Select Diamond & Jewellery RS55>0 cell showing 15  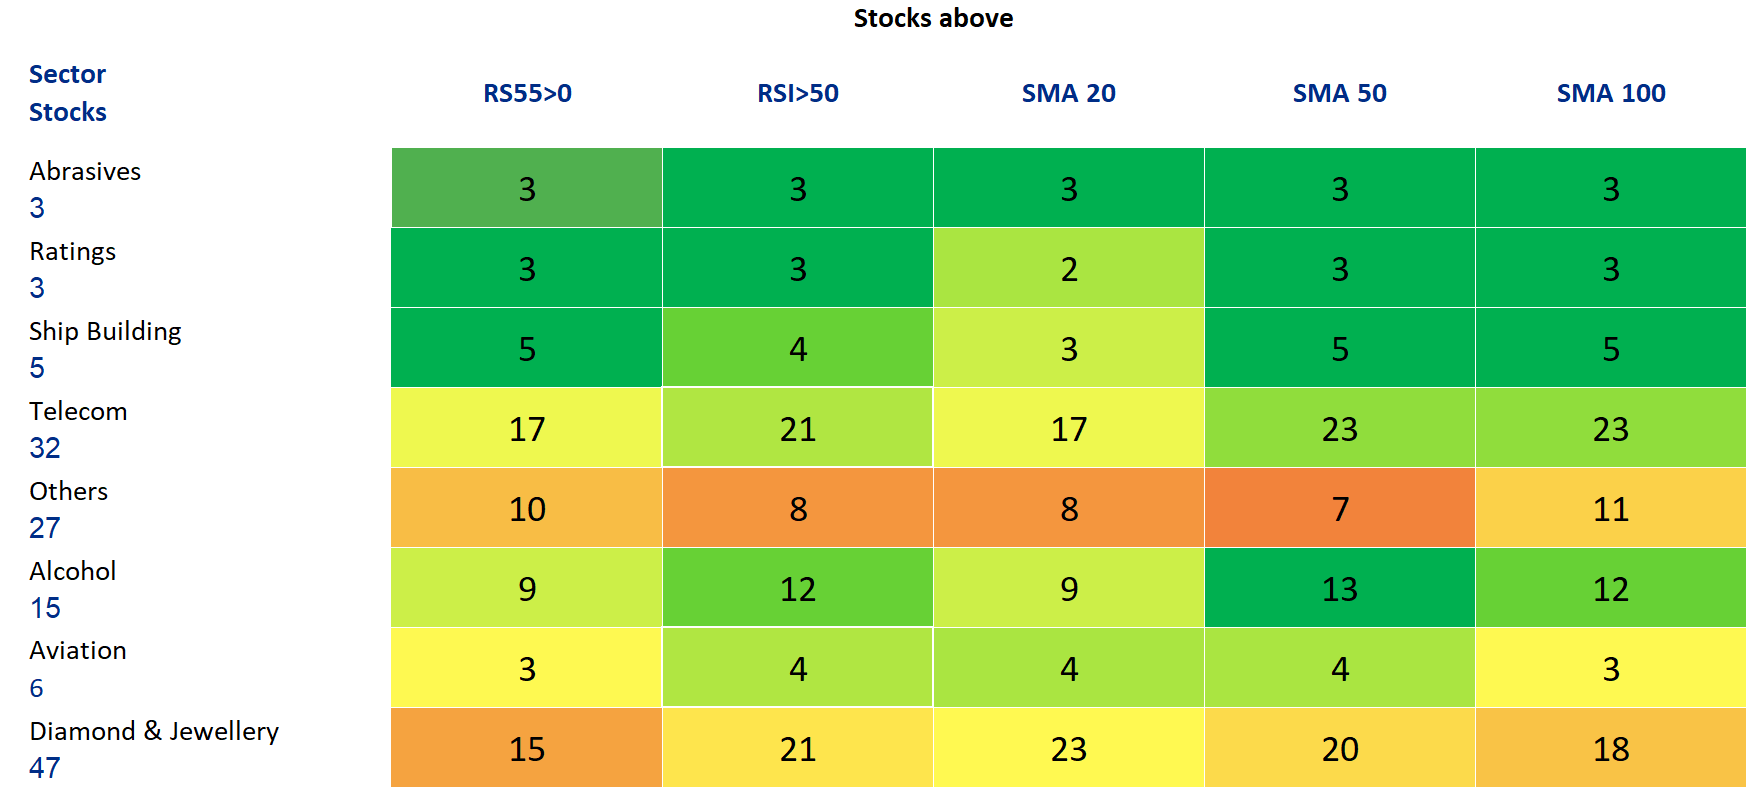[527, 748]
